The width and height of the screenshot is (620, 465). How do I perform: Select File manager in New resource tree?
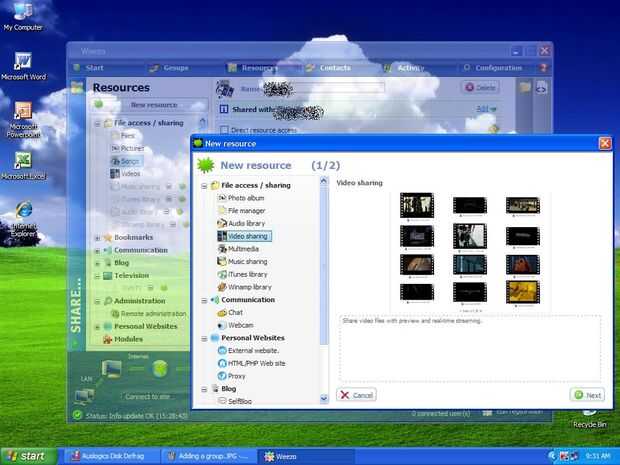tap(242, 211)
